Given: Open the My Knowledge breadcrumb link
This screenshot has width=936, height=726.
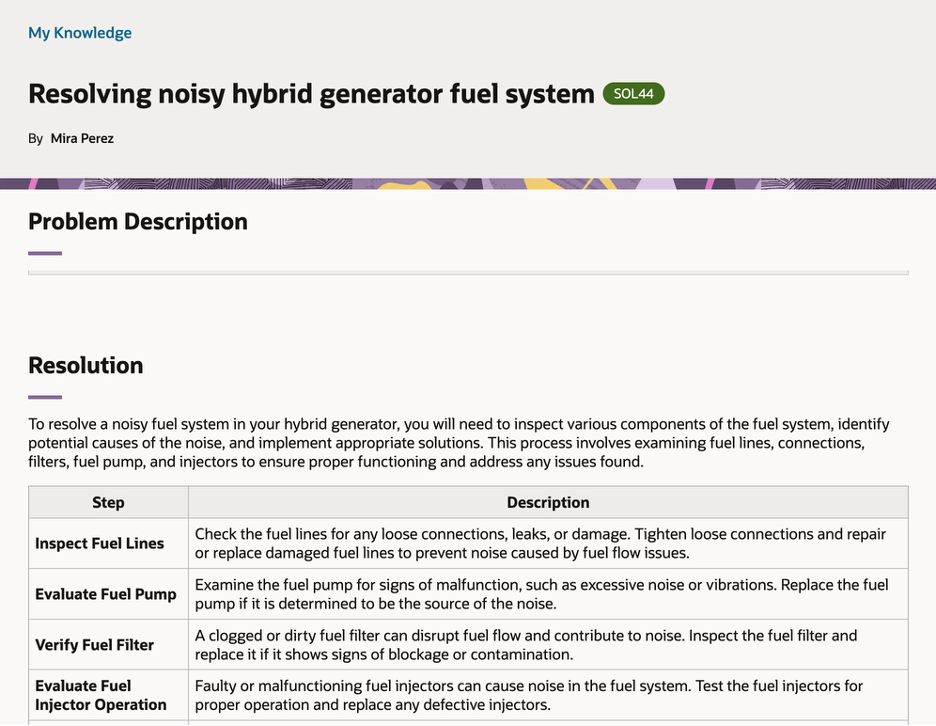Looking at the screenshot, I should pos(80,33).
